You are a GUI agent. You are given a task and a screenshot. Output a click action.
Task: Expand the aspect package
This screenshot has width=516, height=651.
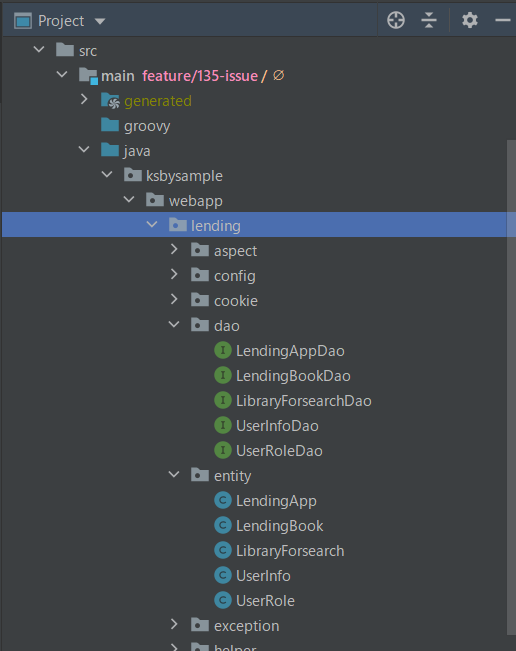(x=174, y=250)
